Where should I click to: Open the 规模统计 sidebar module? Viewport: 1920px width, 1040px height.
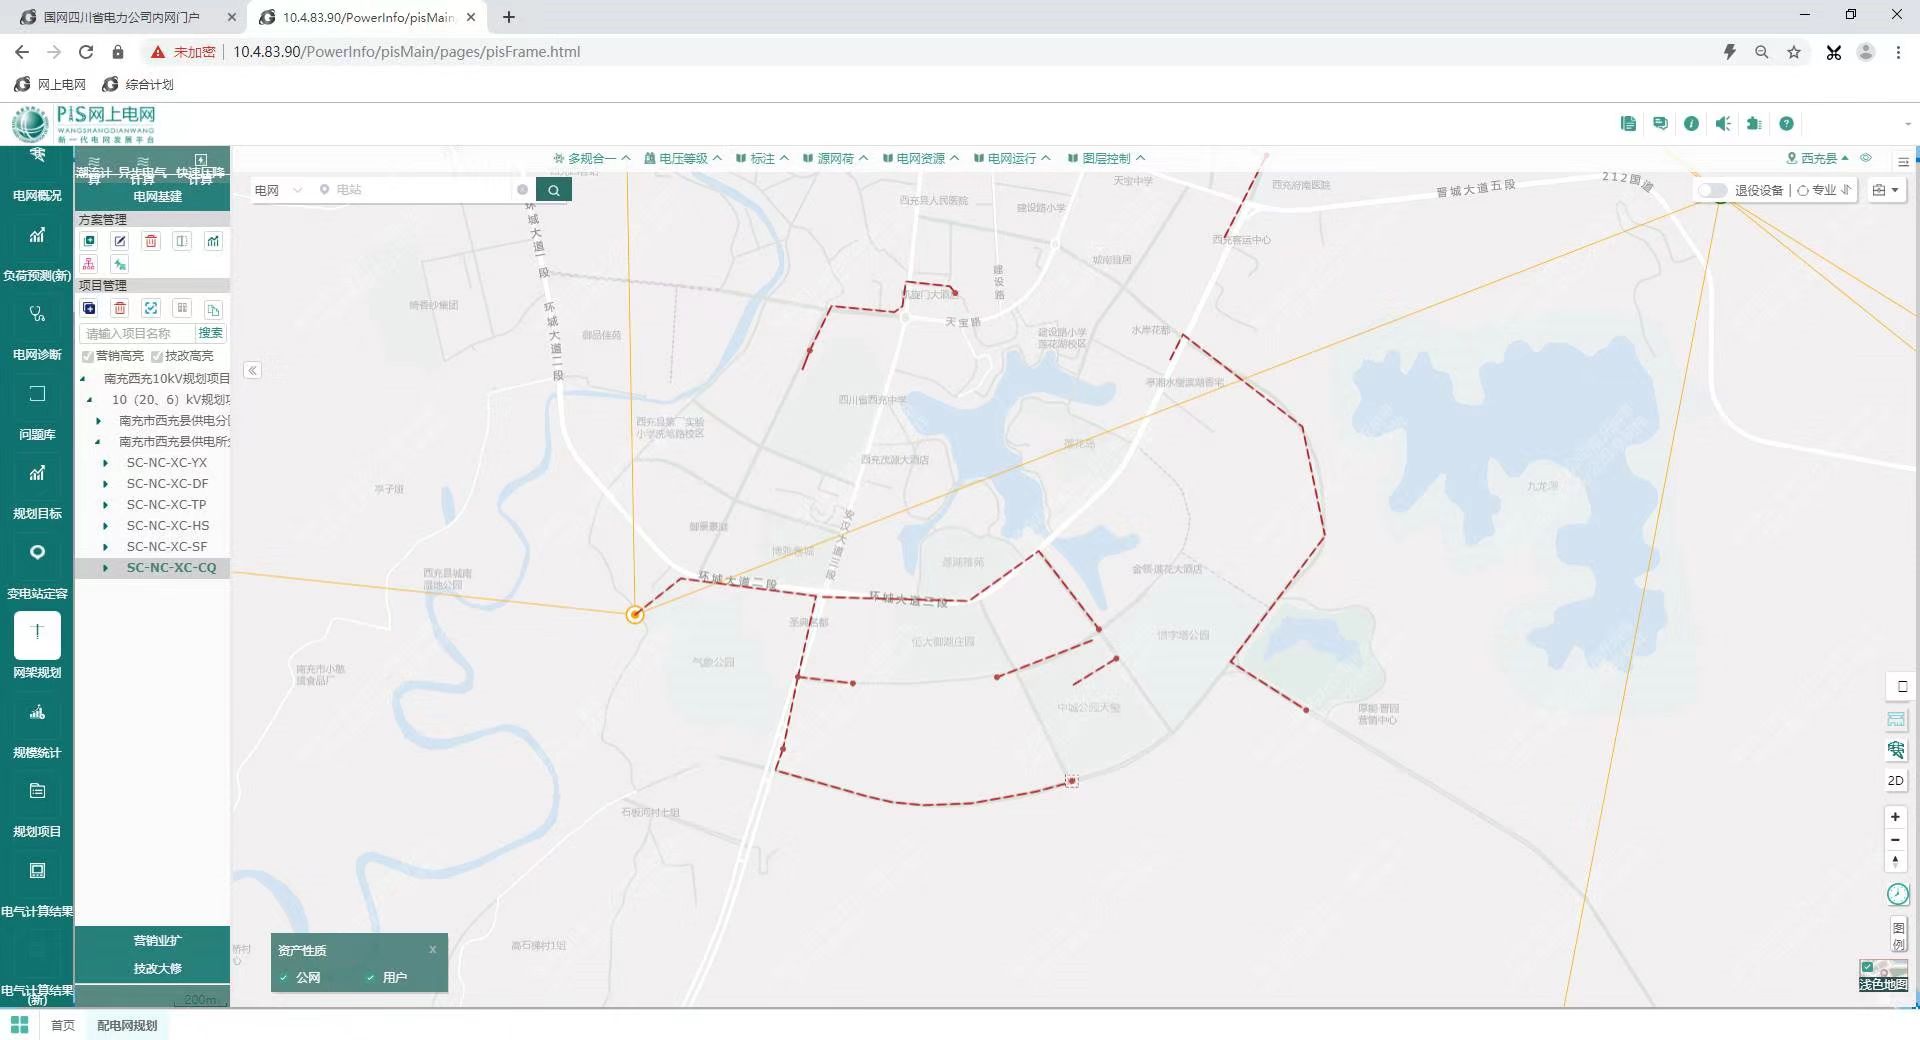point(37,732)
